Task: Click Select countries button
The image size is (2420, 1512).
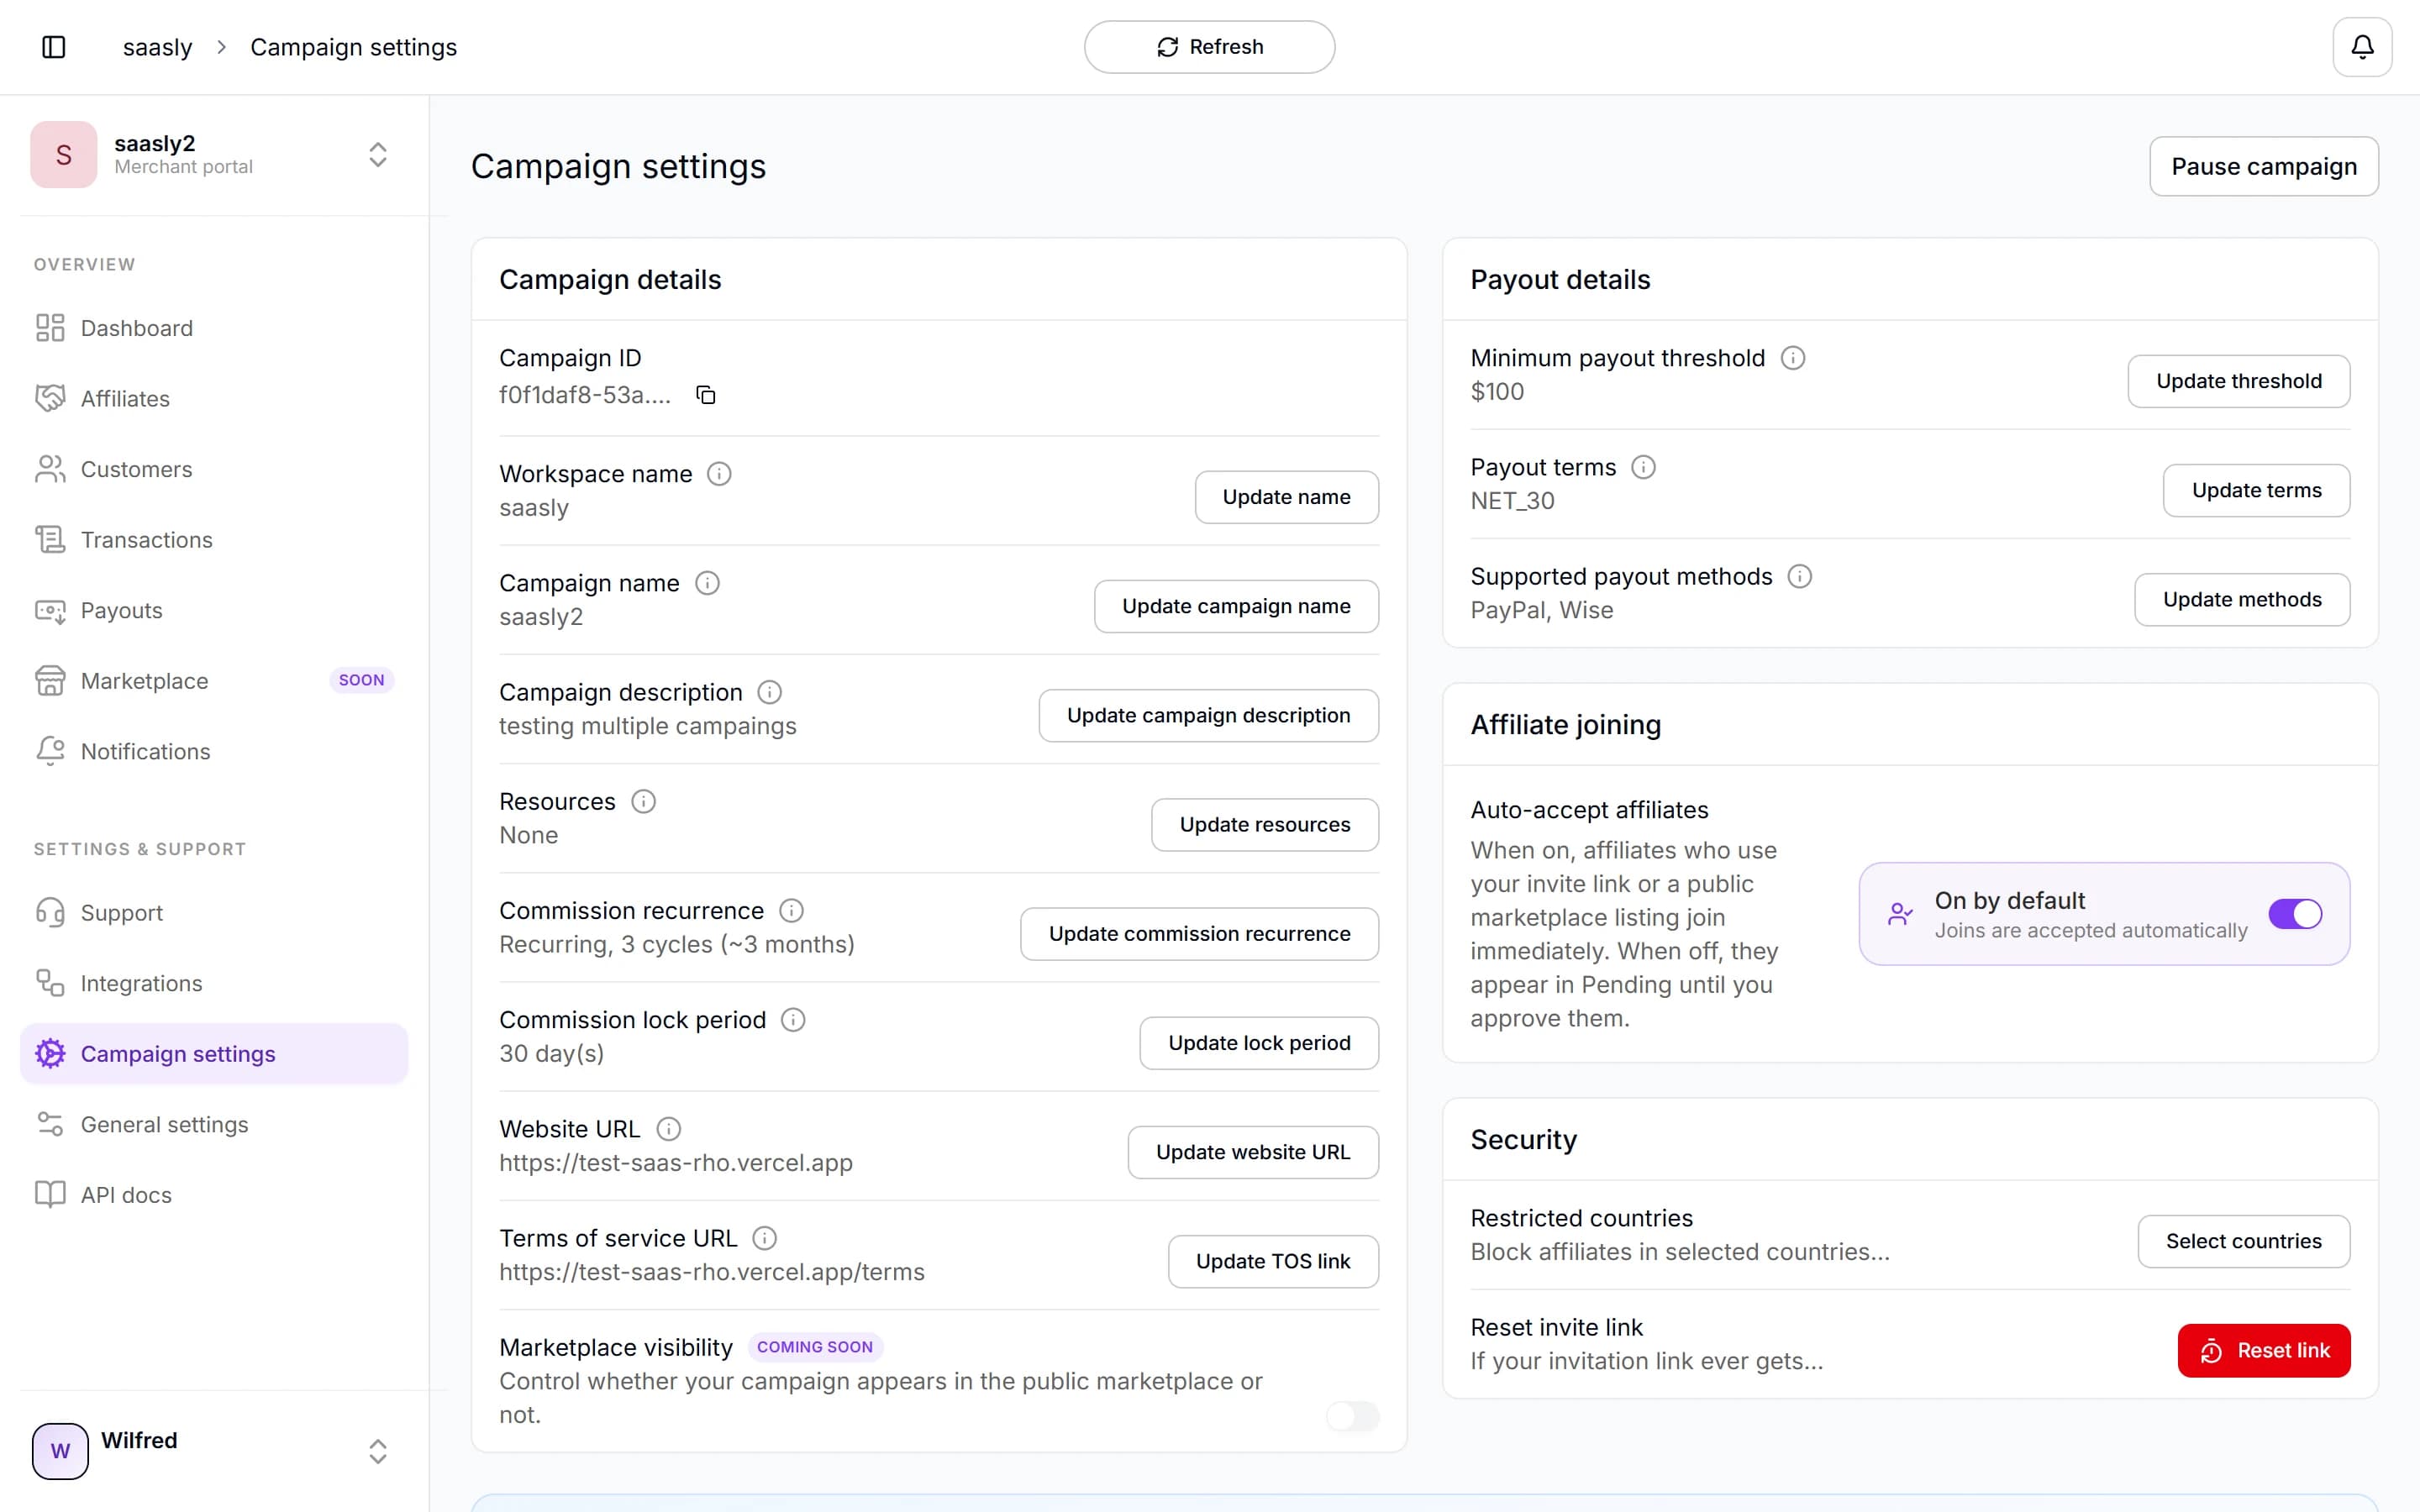Action: 2243,1241
